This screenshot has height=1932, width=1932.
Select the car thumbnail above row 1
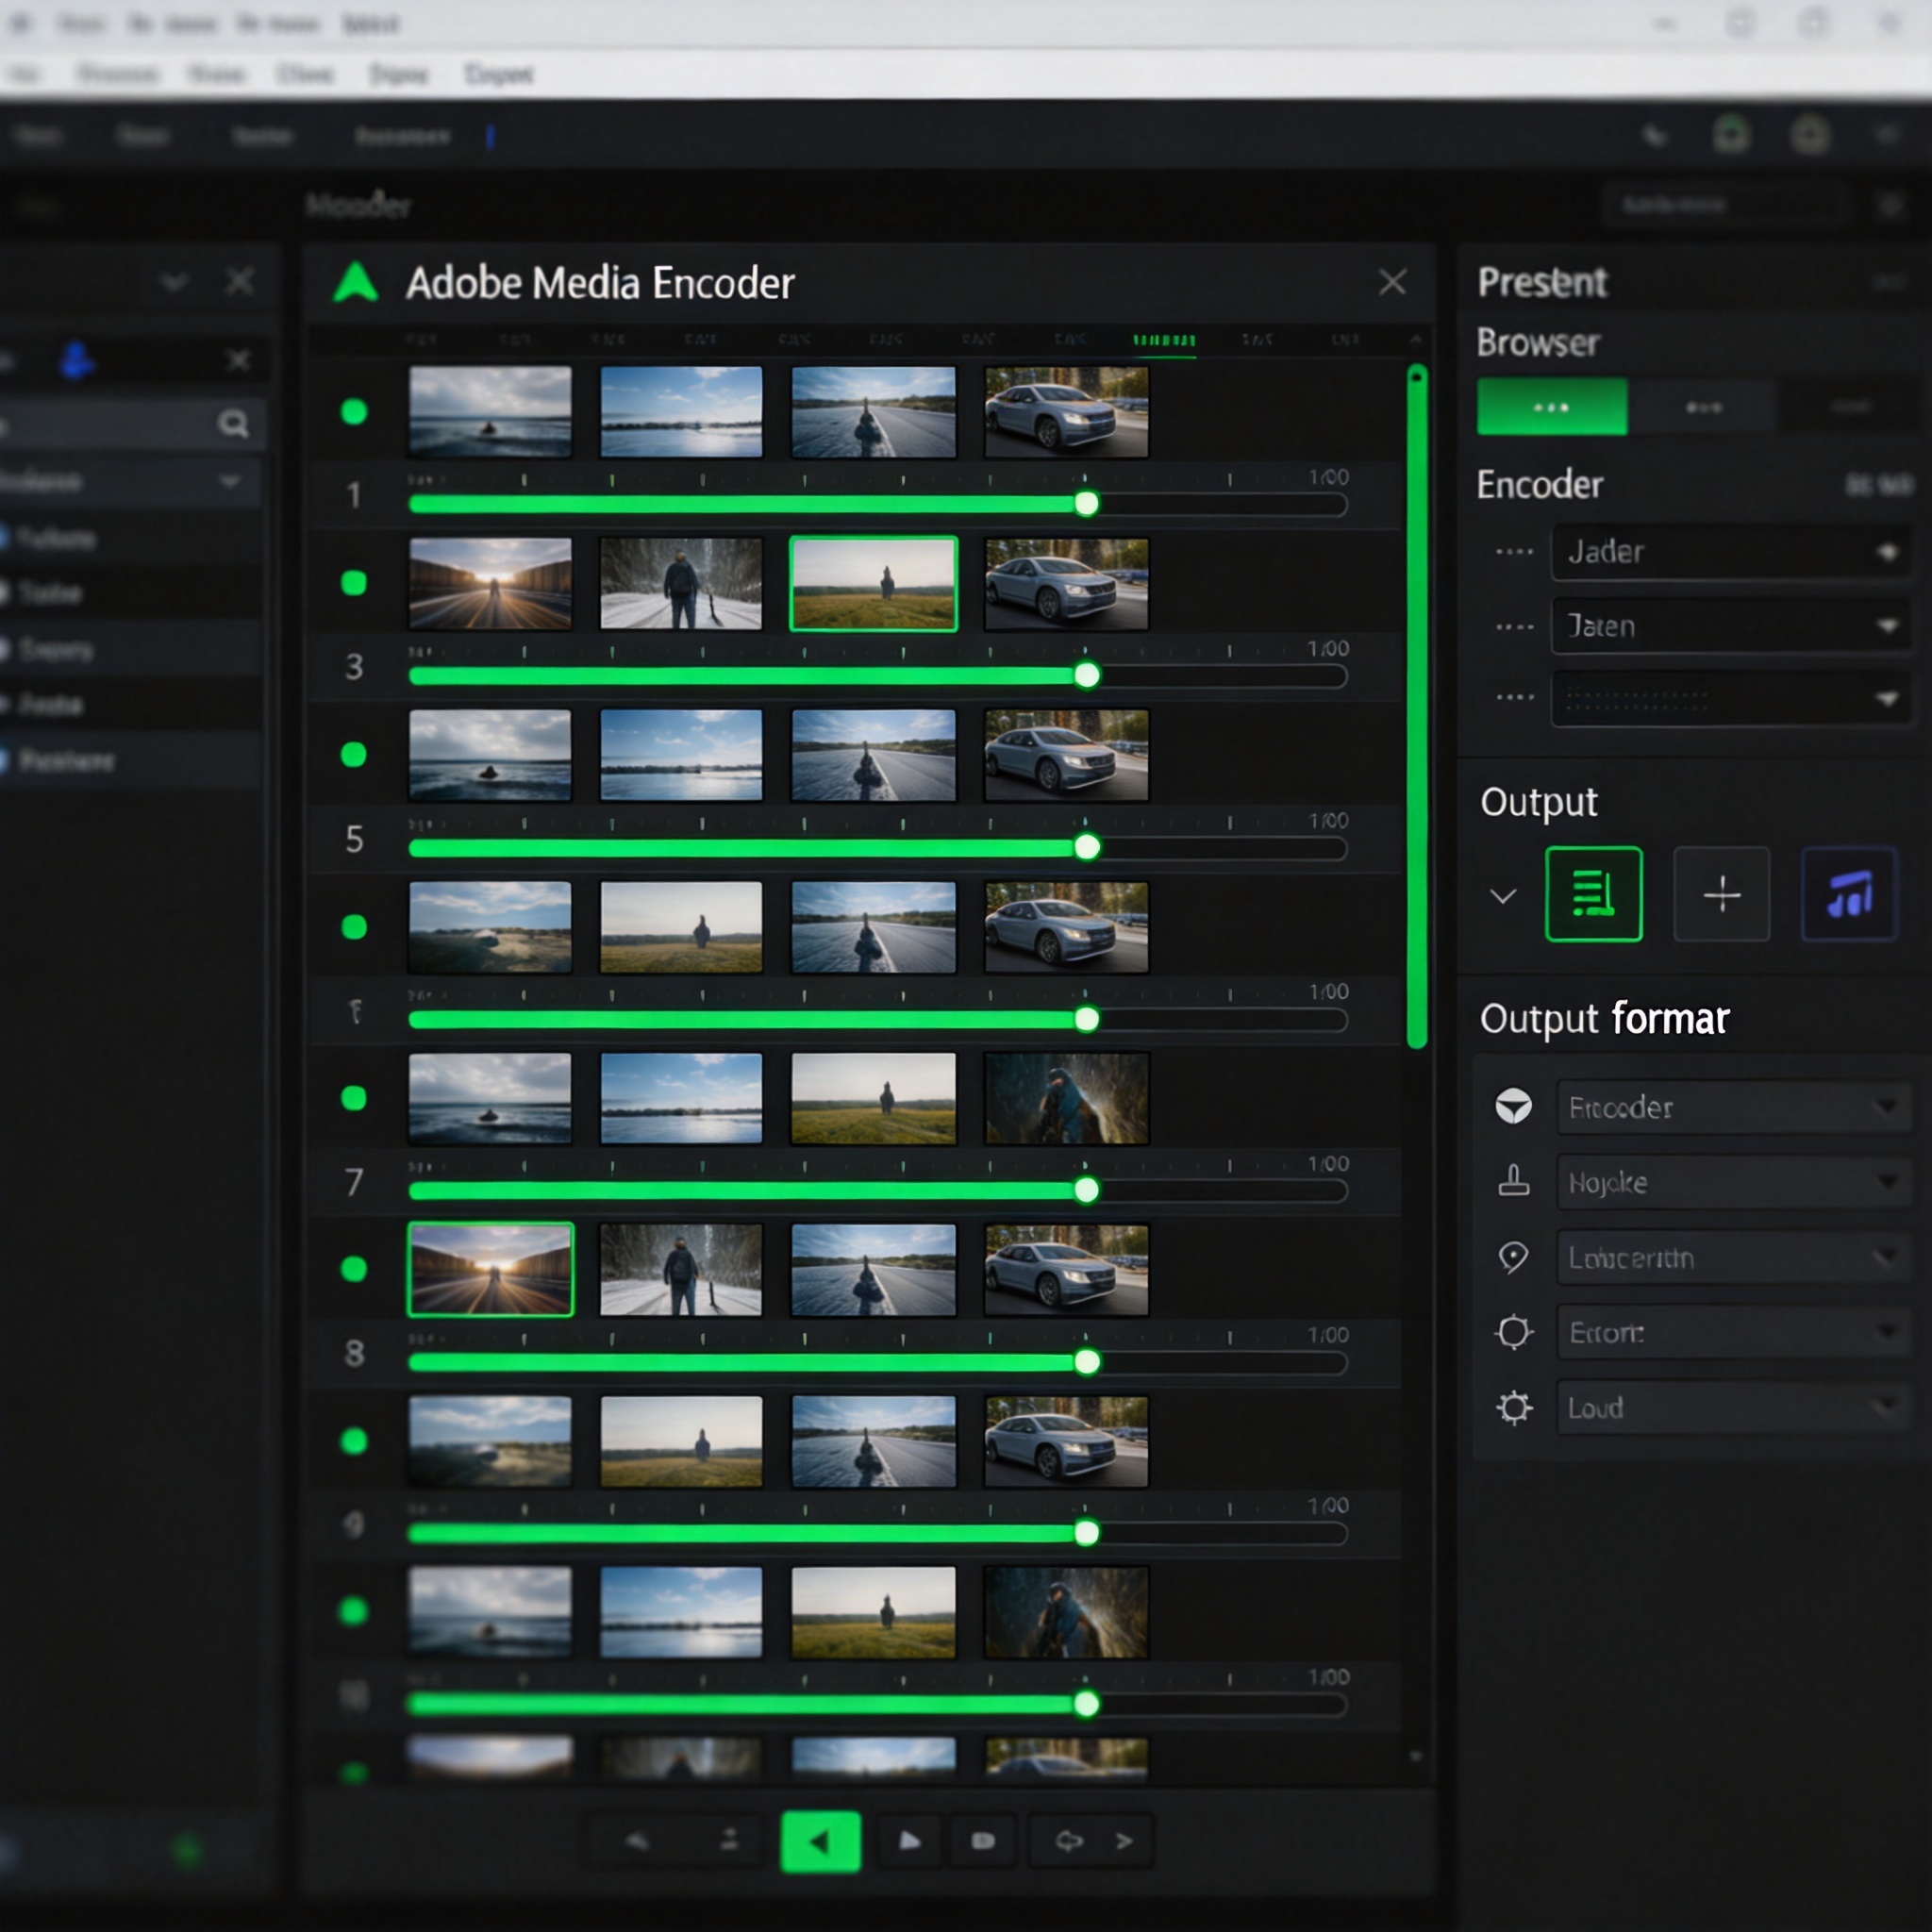1066,412
